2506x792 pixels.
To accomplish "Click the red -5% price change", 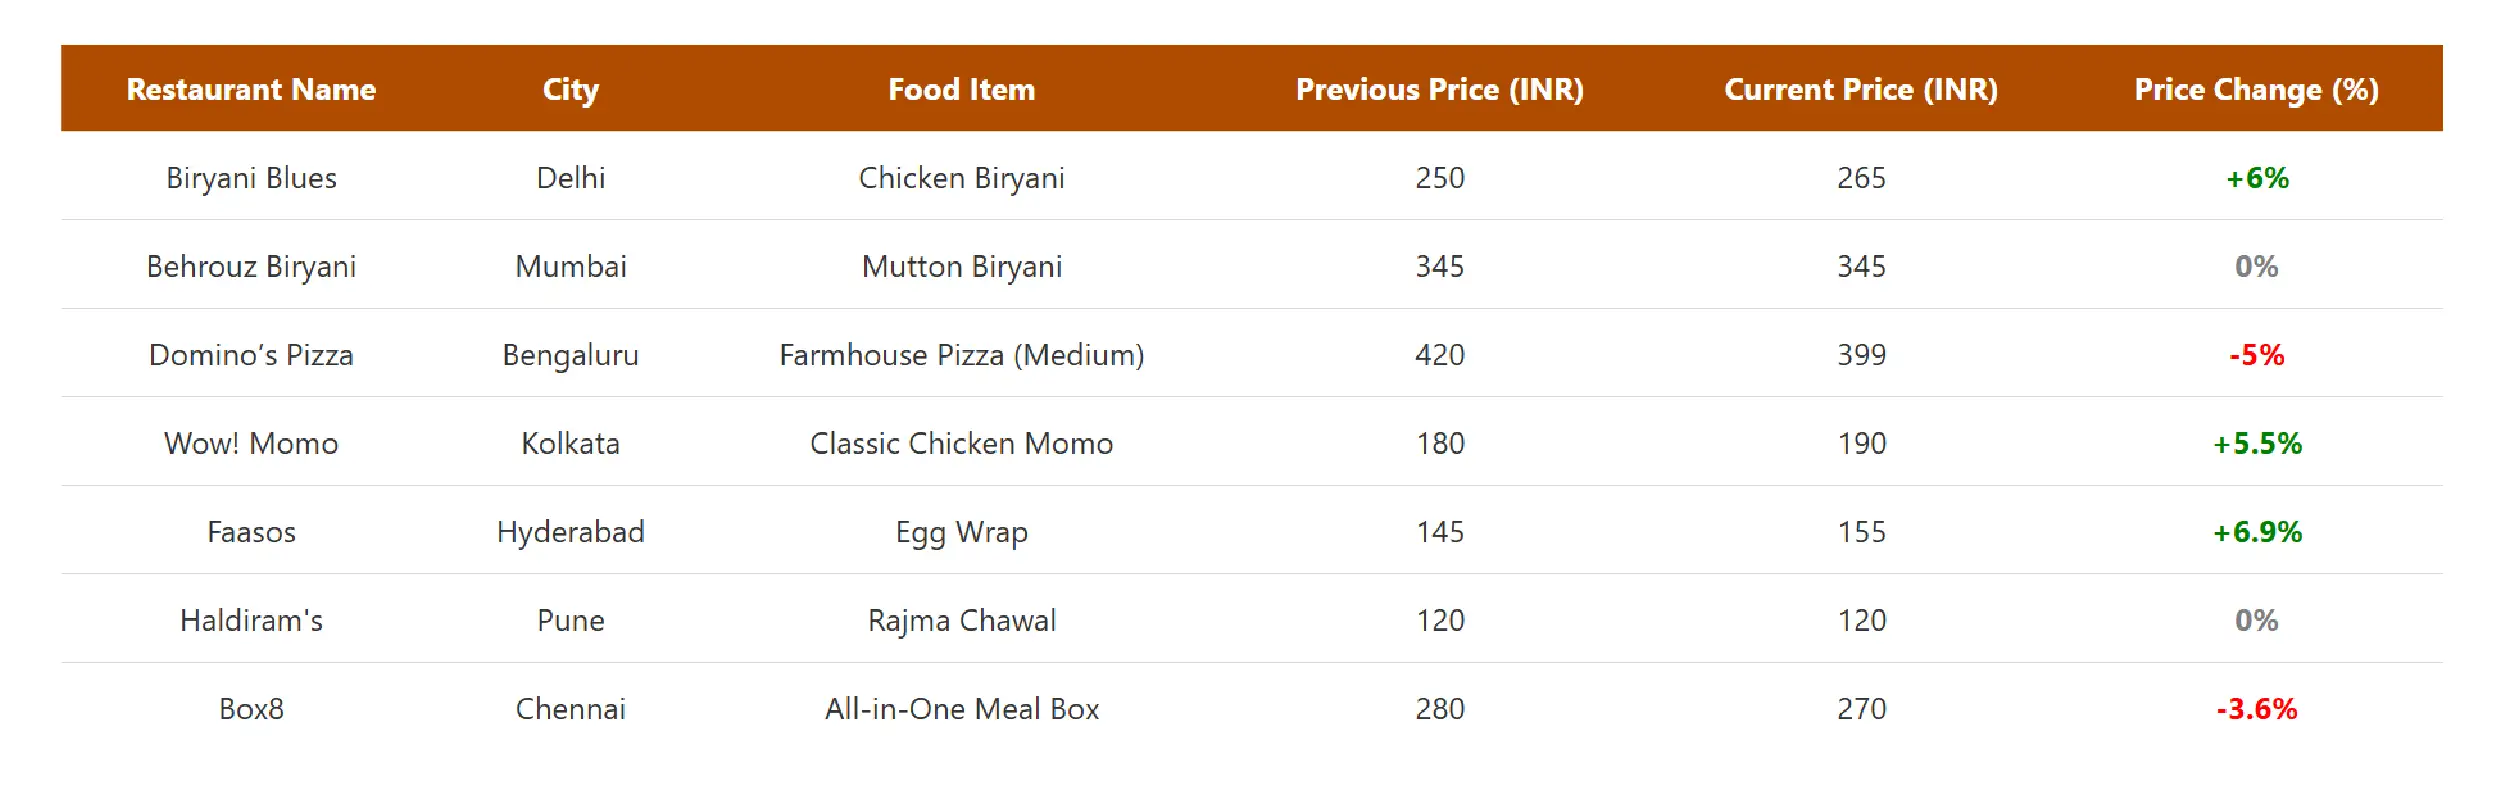I will coord(2256,355).
